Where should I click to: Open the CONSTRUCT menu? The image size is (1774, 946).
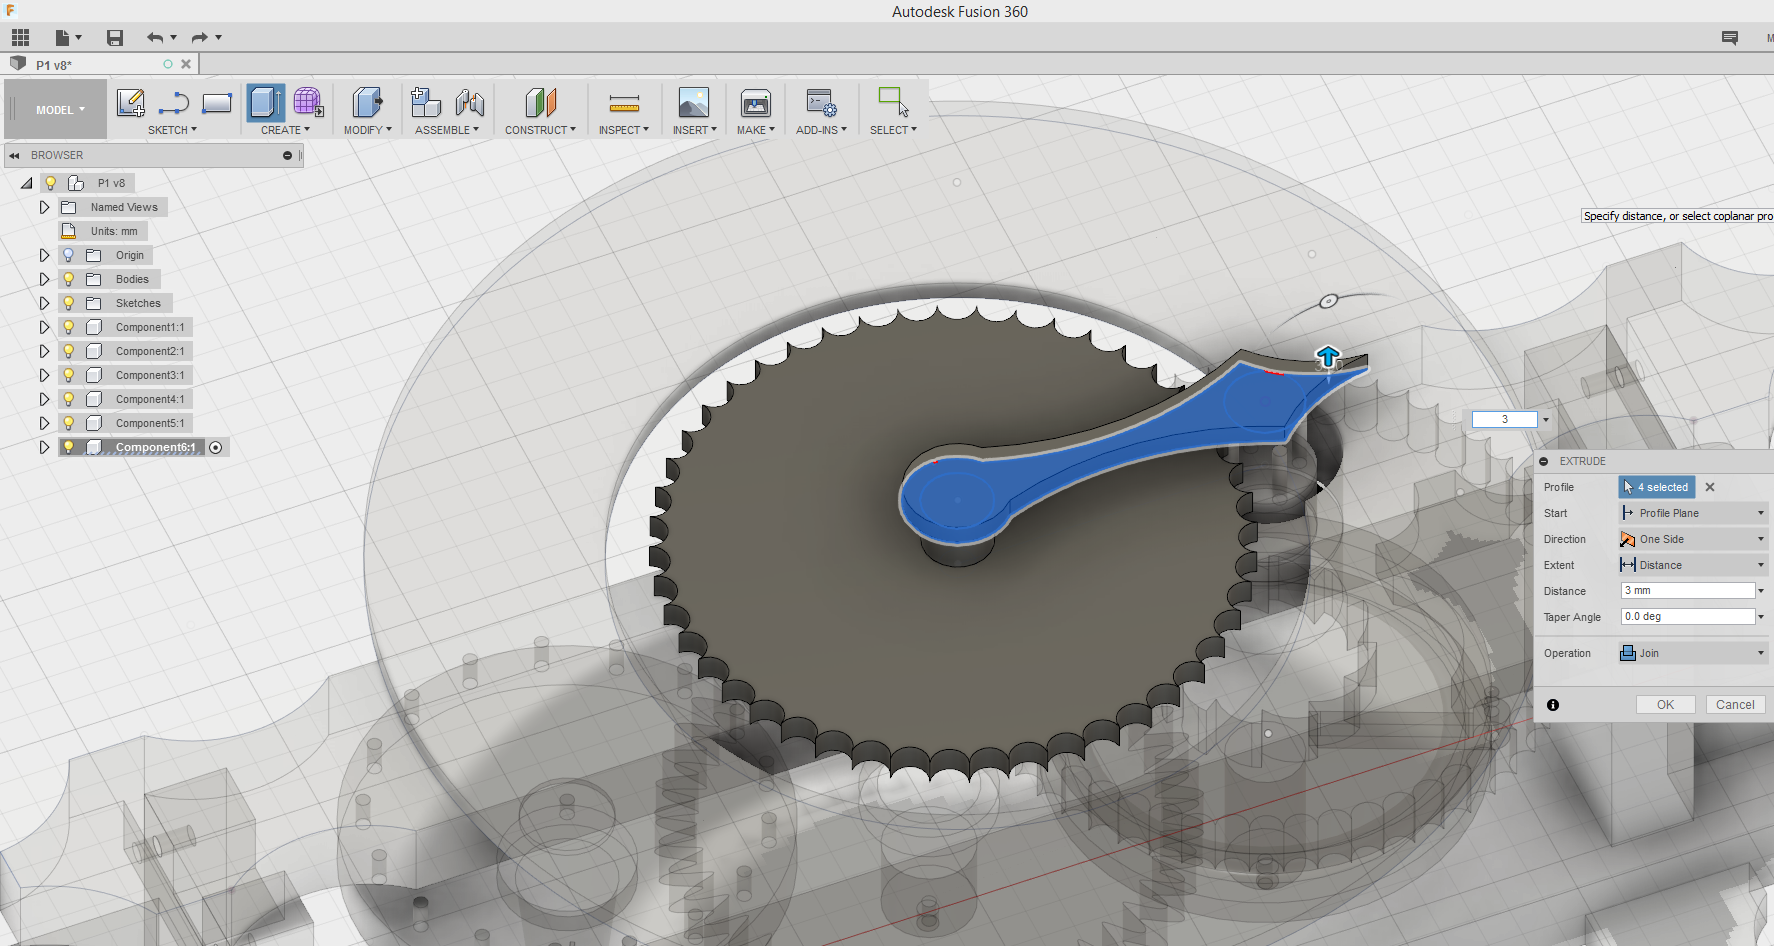540,130
